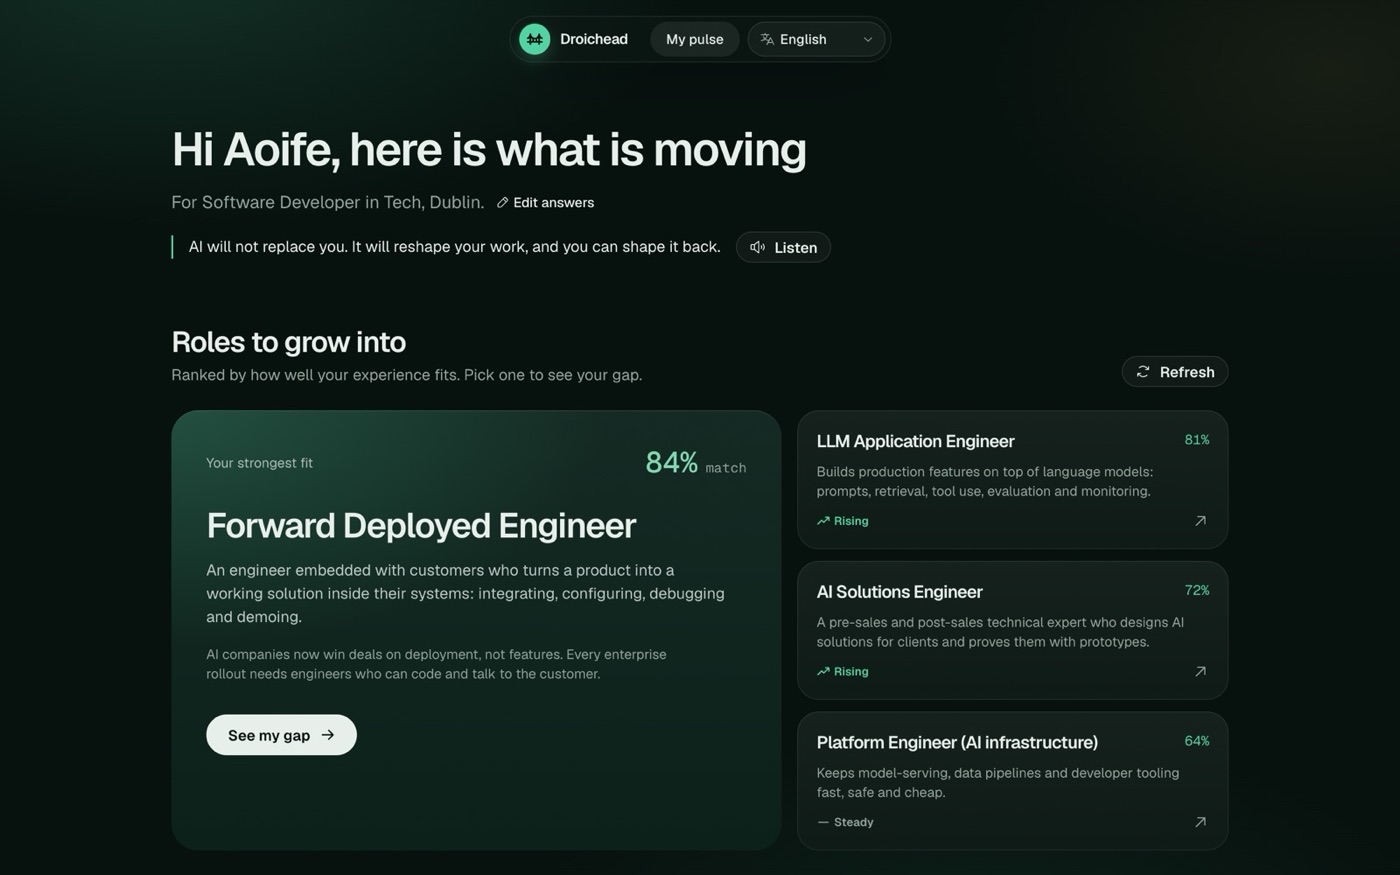Click the Edit answers link
The width and height of the screenshot is (1400, 875).
545,202
